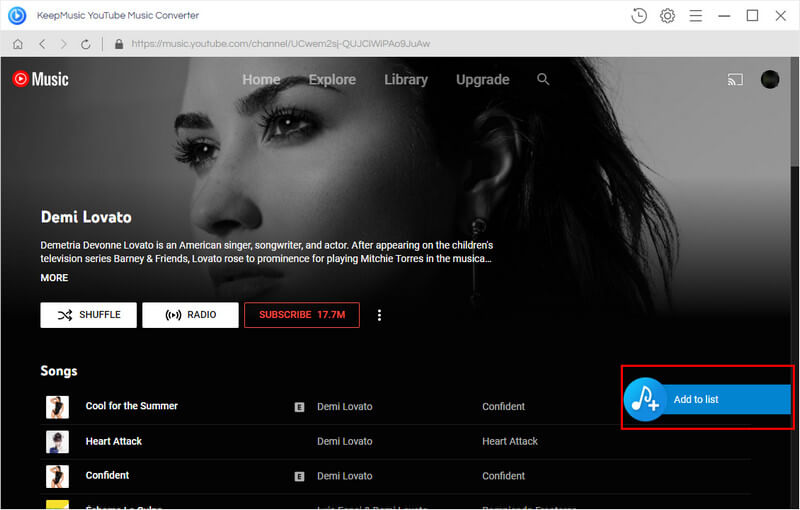Play the song Cool for the Summer
The height and width of the screenshot is (510, 800).
click(x=132, y=406)
